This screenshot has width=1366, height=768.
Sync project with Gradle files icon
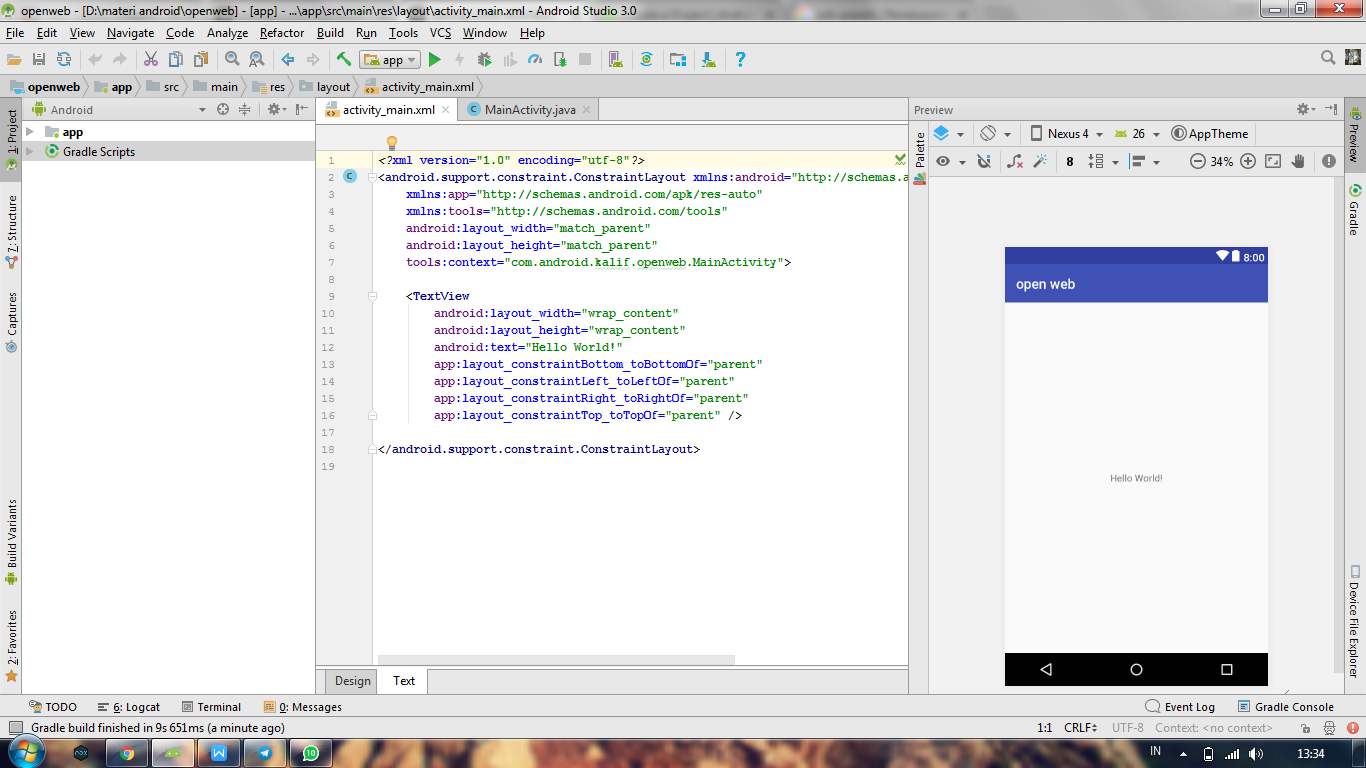click(648, 59)
